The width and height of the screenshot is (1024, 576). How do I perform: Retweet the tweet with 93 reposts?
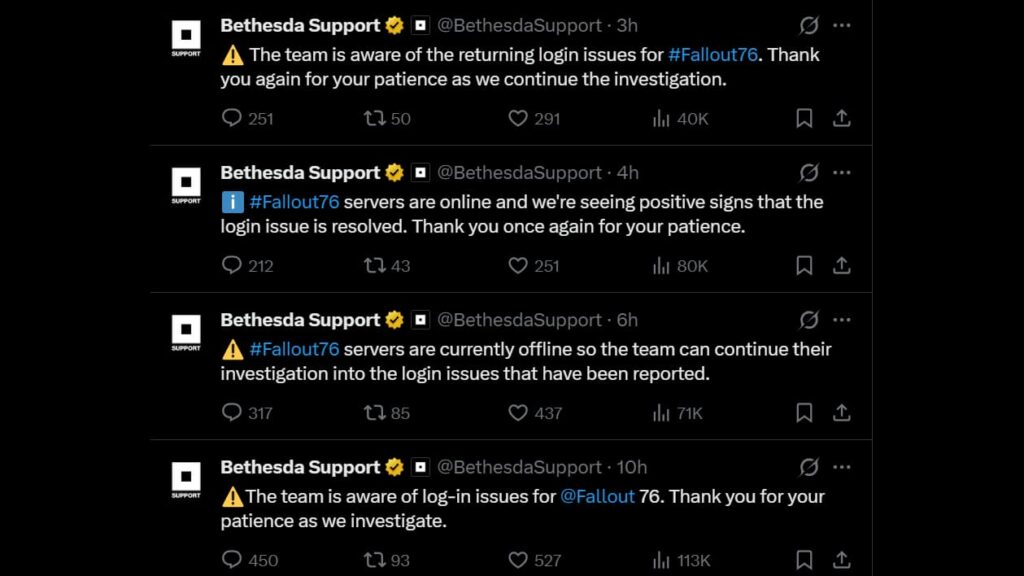[x=375, y=559]
